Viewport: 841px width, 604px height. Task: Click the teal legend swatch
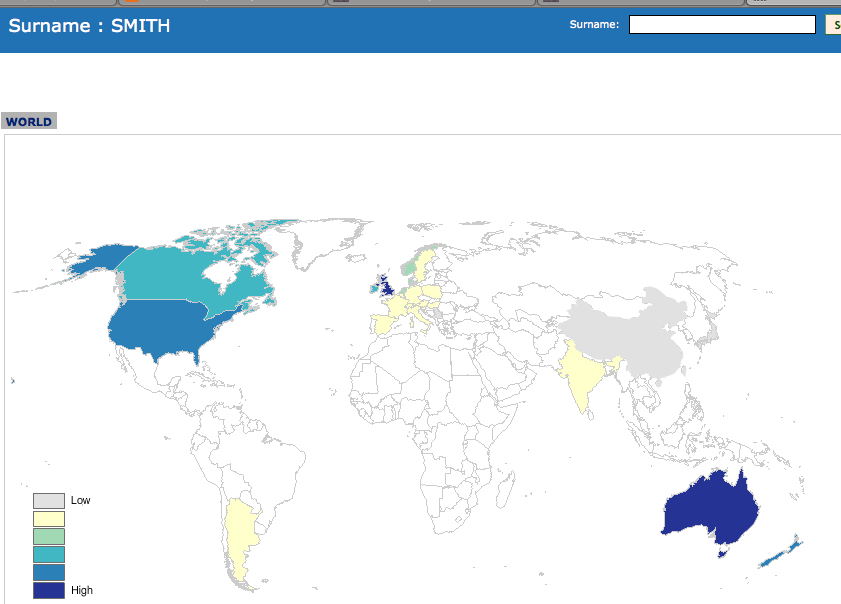pos(49,555)
